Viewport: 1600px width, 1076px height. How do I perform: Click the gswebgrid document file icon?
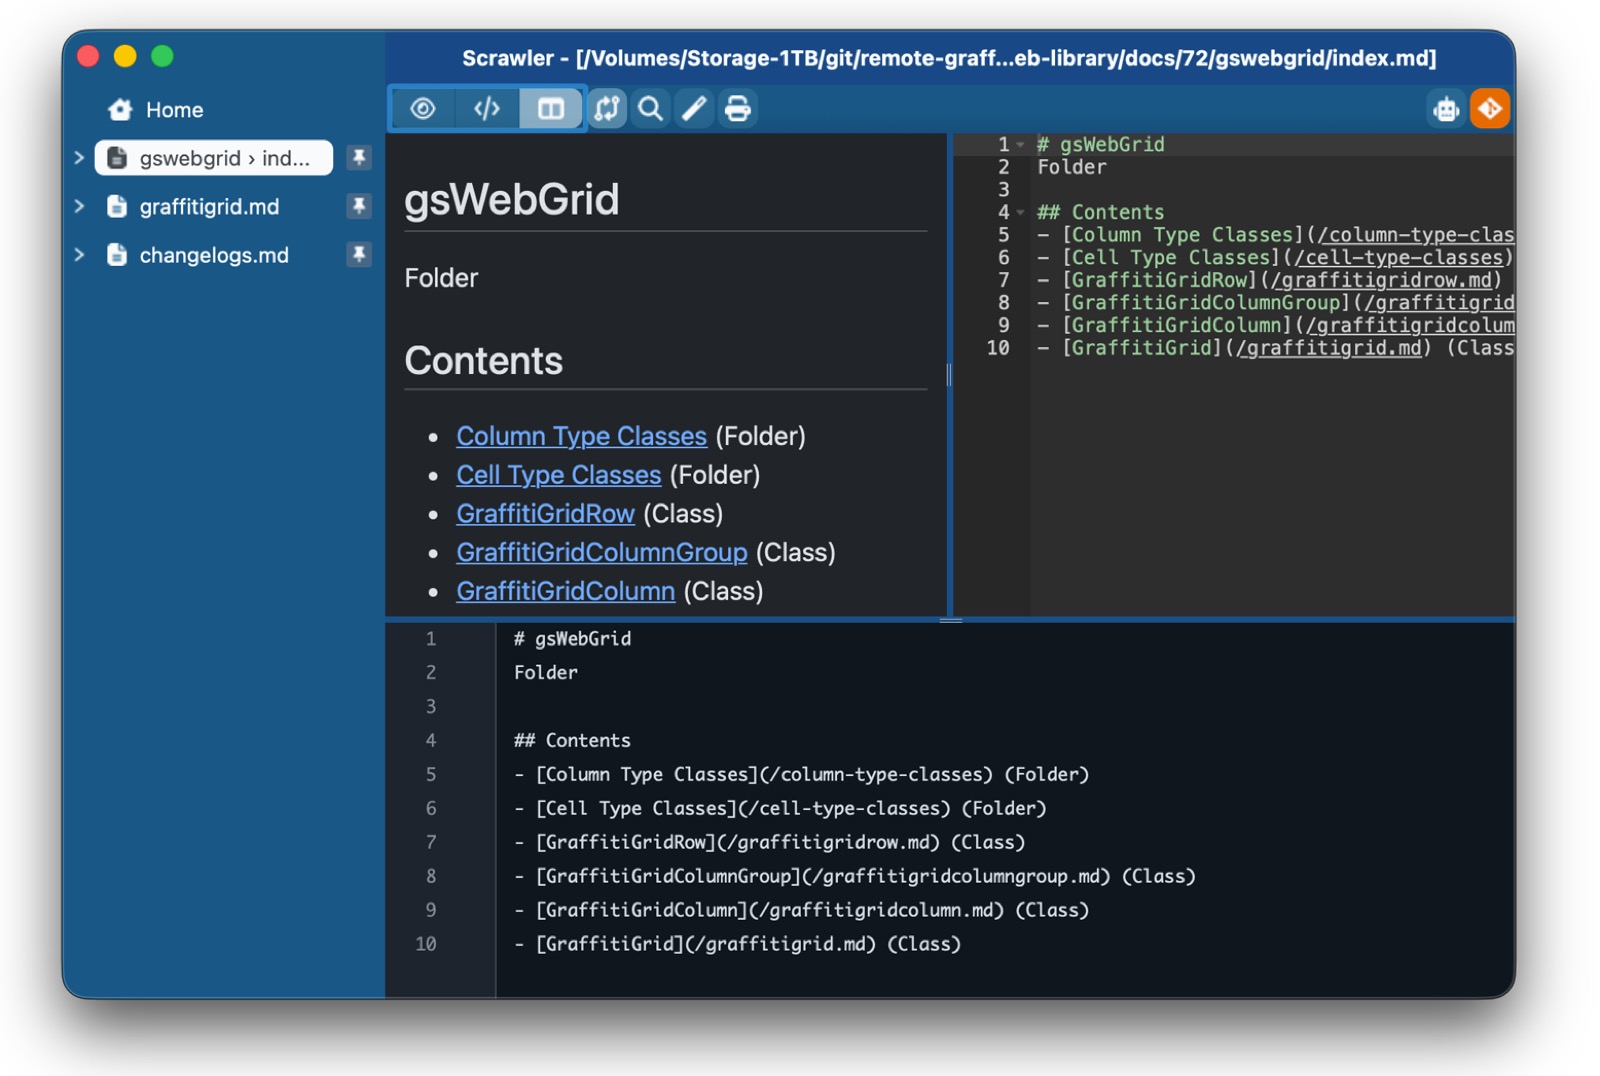tap(117, 157)
